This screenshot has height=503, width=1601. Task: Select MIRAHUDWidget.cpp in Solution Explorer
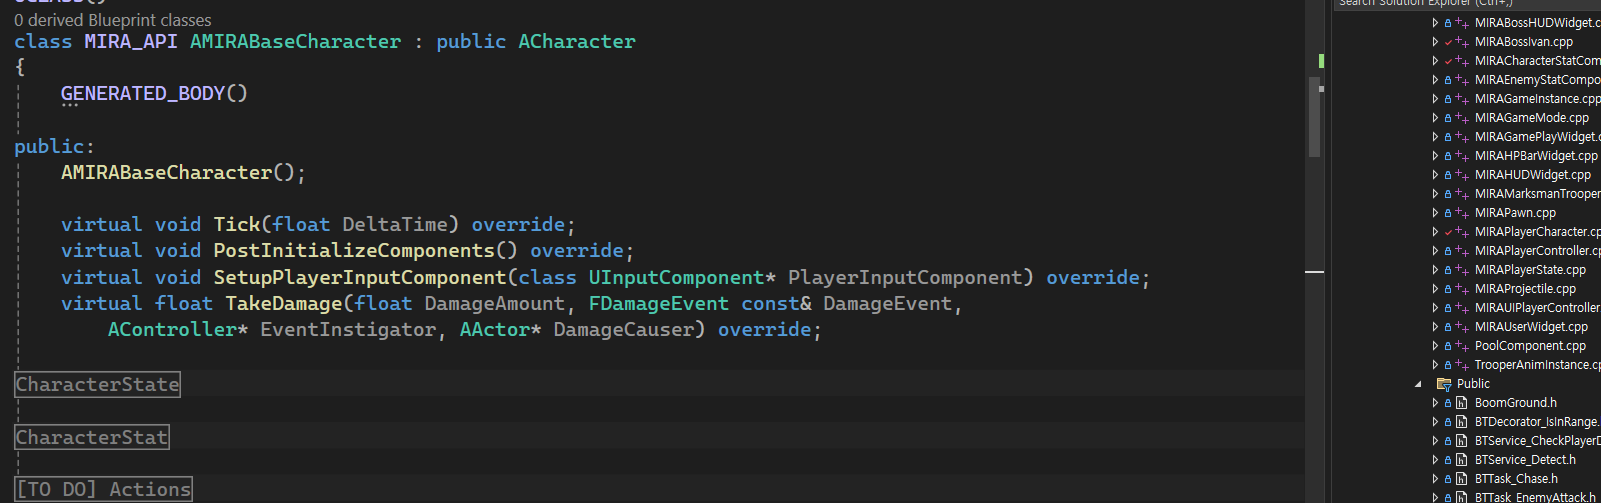coord(1532,175)
